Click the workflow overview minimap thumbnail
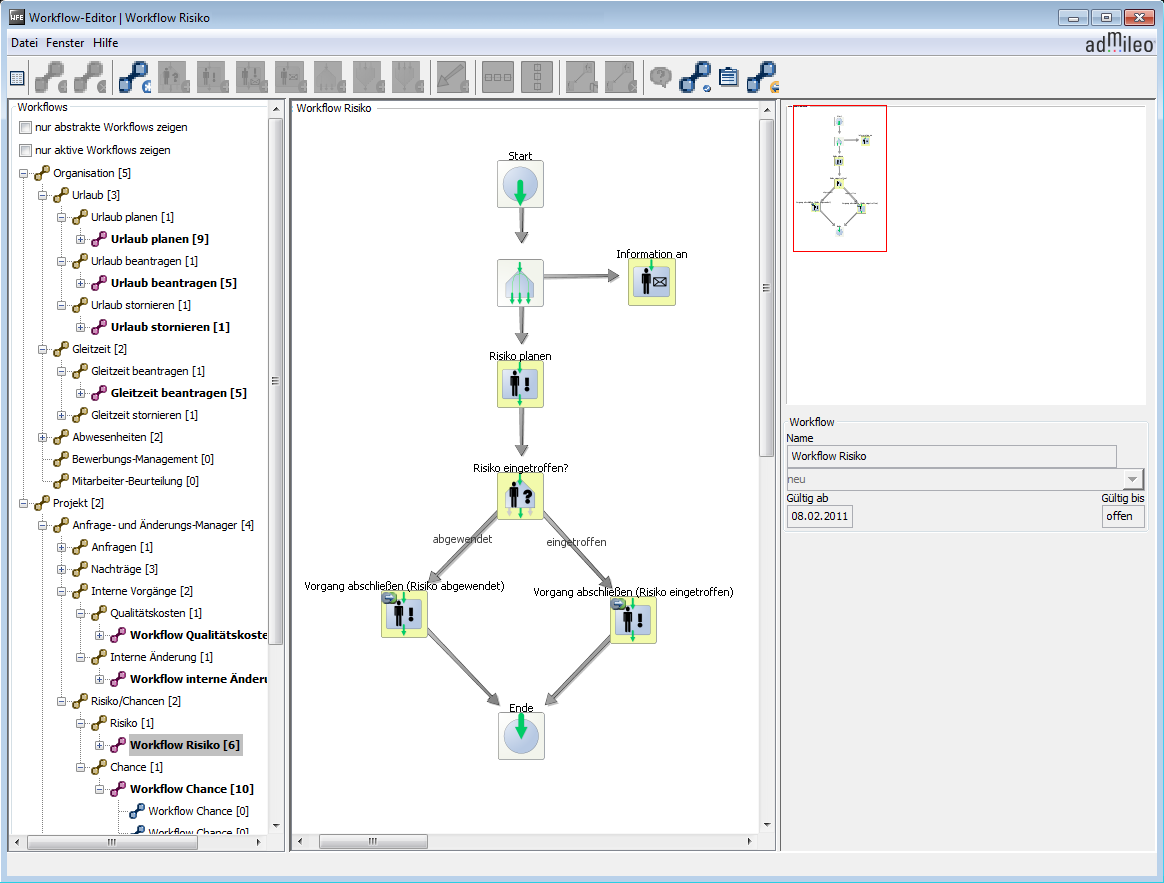The width and height of the screenshot is (1164, 883). 840,178
